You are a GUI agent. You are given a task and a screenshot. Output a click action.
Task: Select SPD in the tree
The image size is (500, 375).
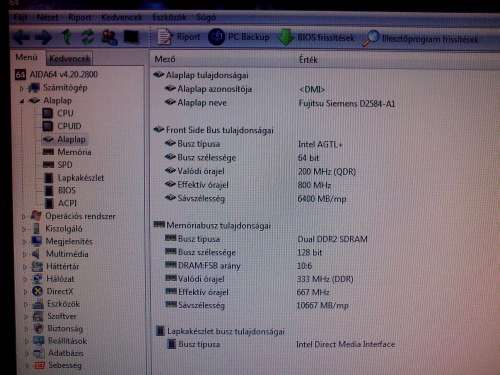pyautogui.click(x=65, y=165)
